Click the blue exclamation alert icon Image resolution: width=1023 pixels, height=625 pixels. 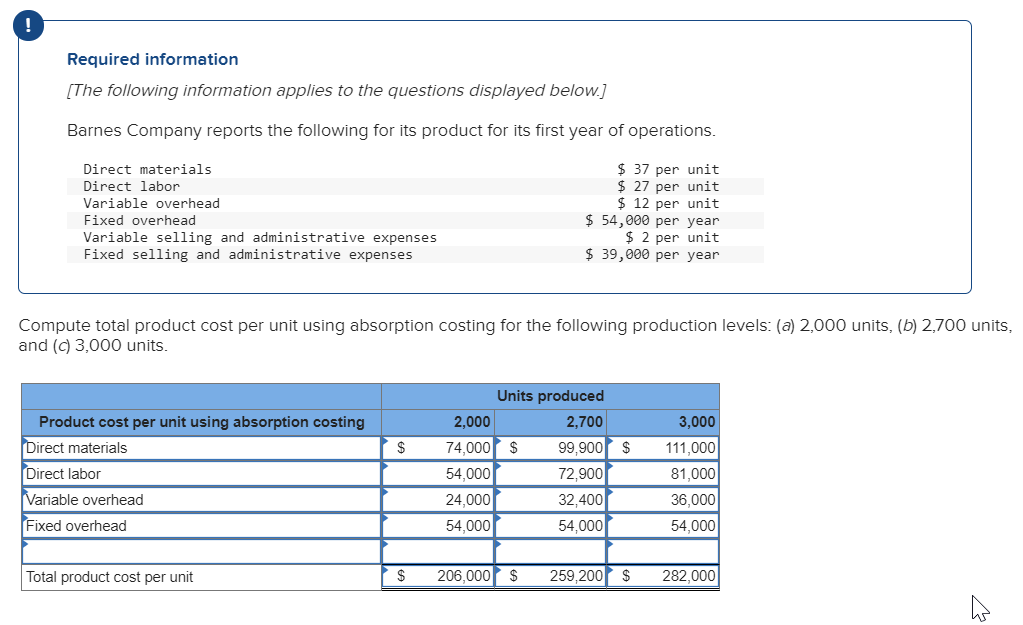(28, 25)
